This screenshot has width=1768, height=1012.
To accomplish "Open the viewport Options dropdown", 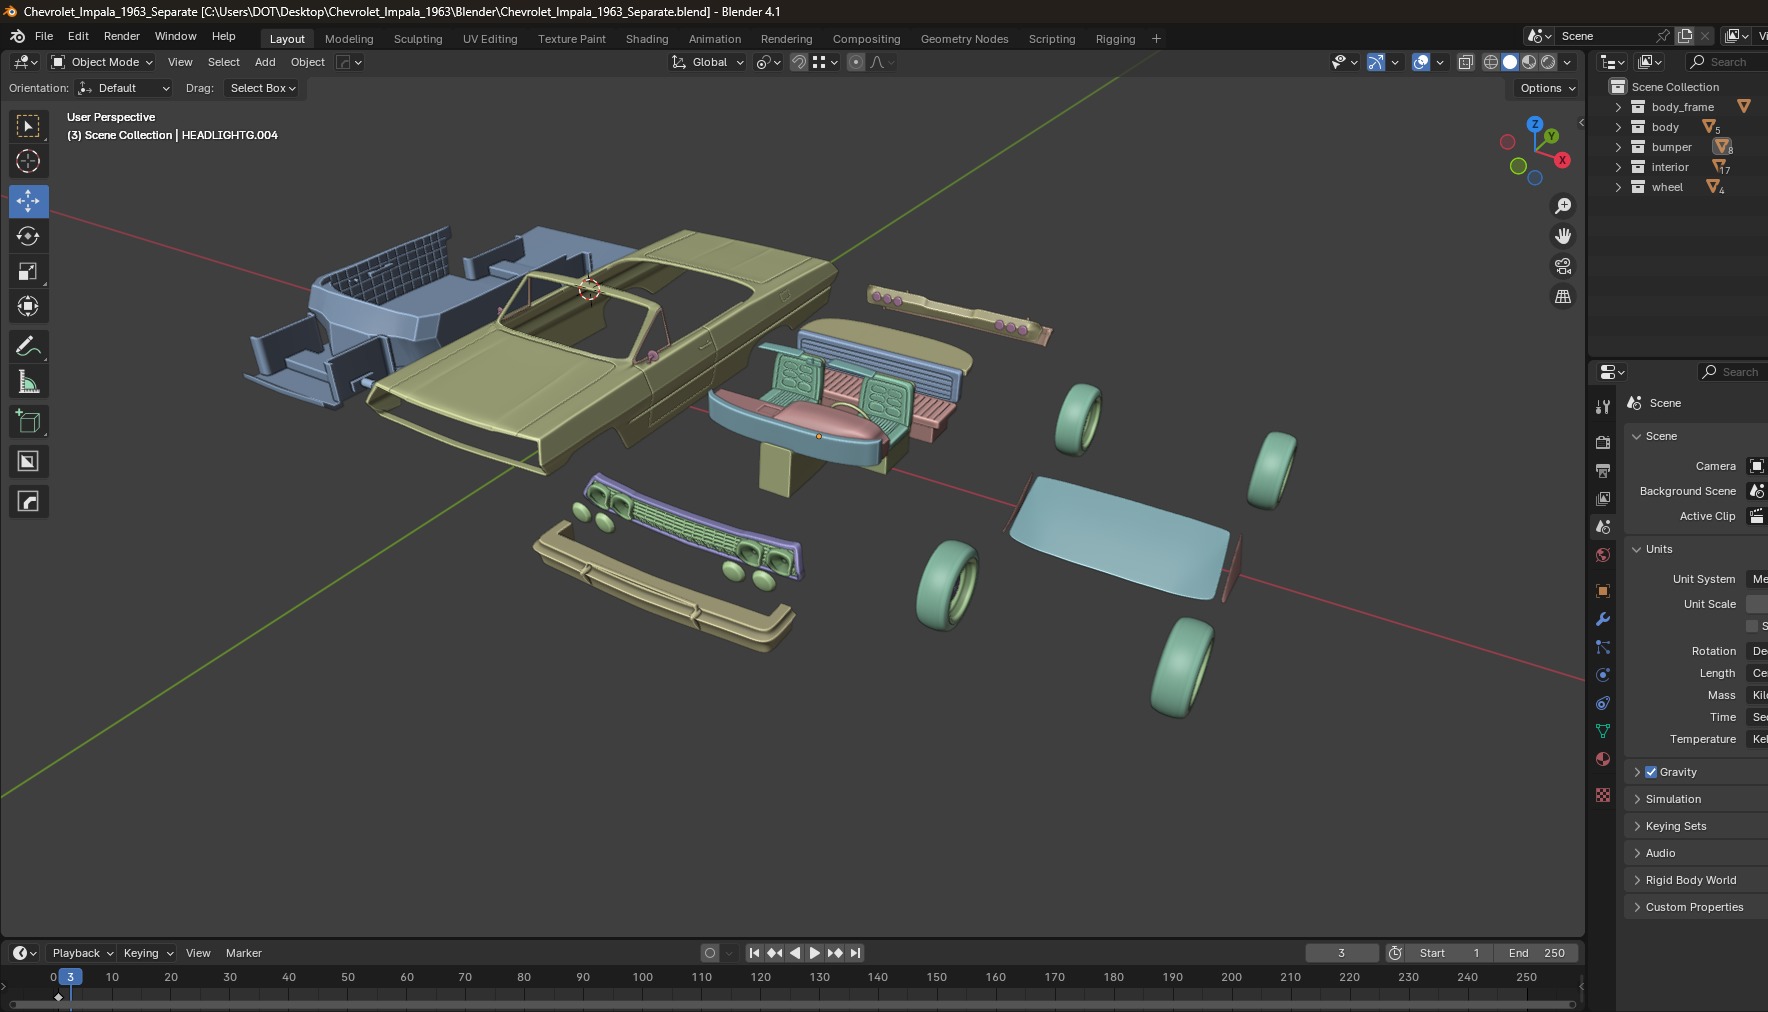I will [1546, 88].
